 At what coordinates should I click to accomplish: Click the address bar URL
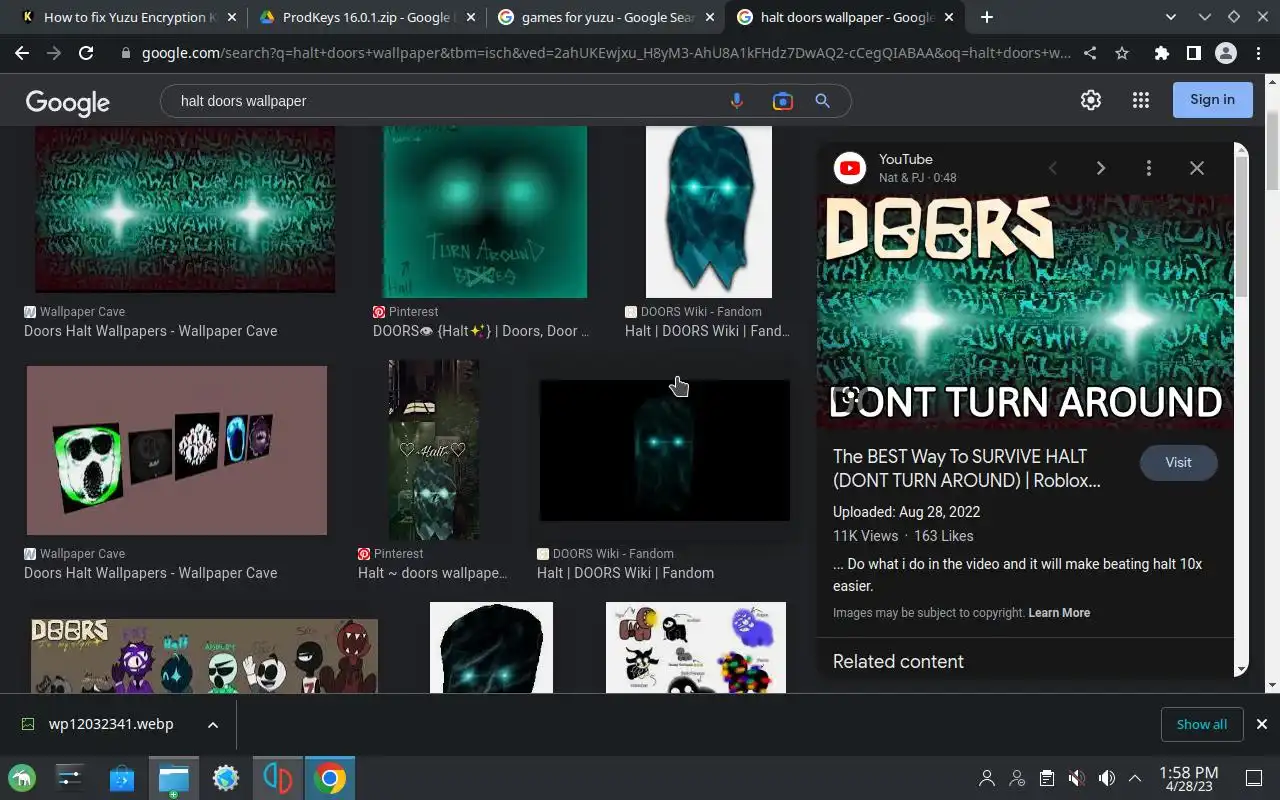pos(605,54)
